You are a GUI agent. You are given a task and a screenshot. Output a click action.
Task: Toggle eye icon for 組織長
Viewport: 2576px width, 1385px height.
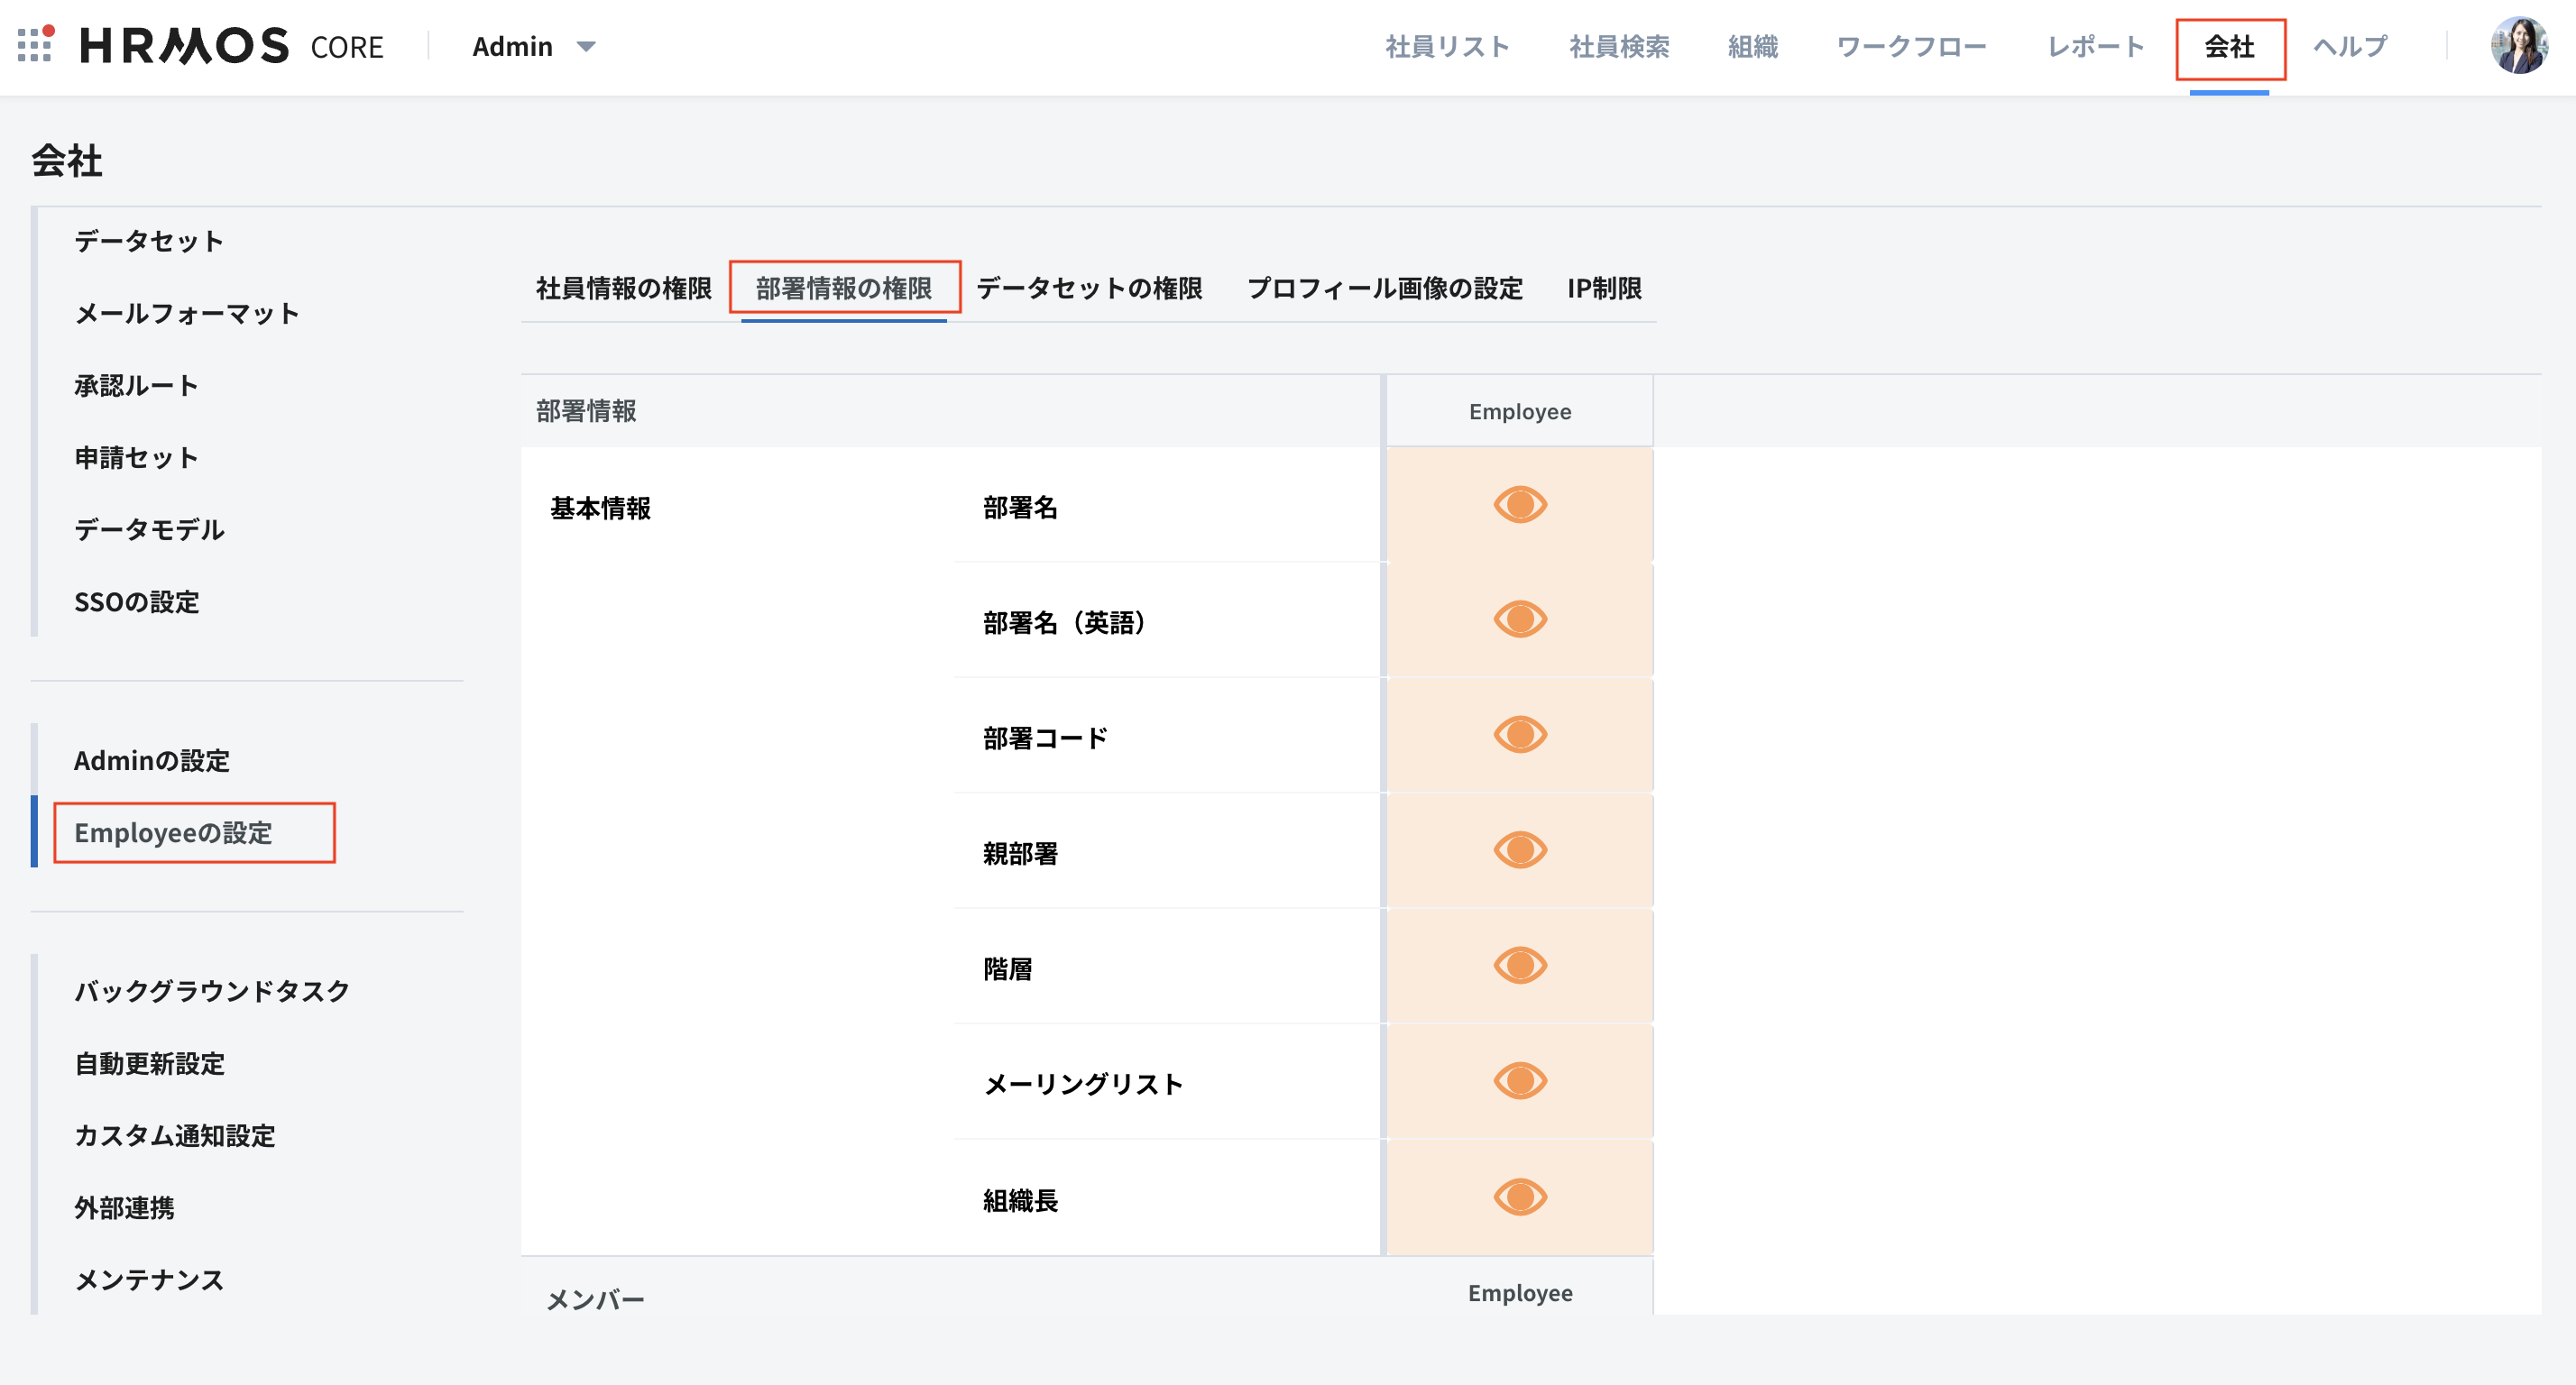pyautogui.click(x=1519, y=1198)
